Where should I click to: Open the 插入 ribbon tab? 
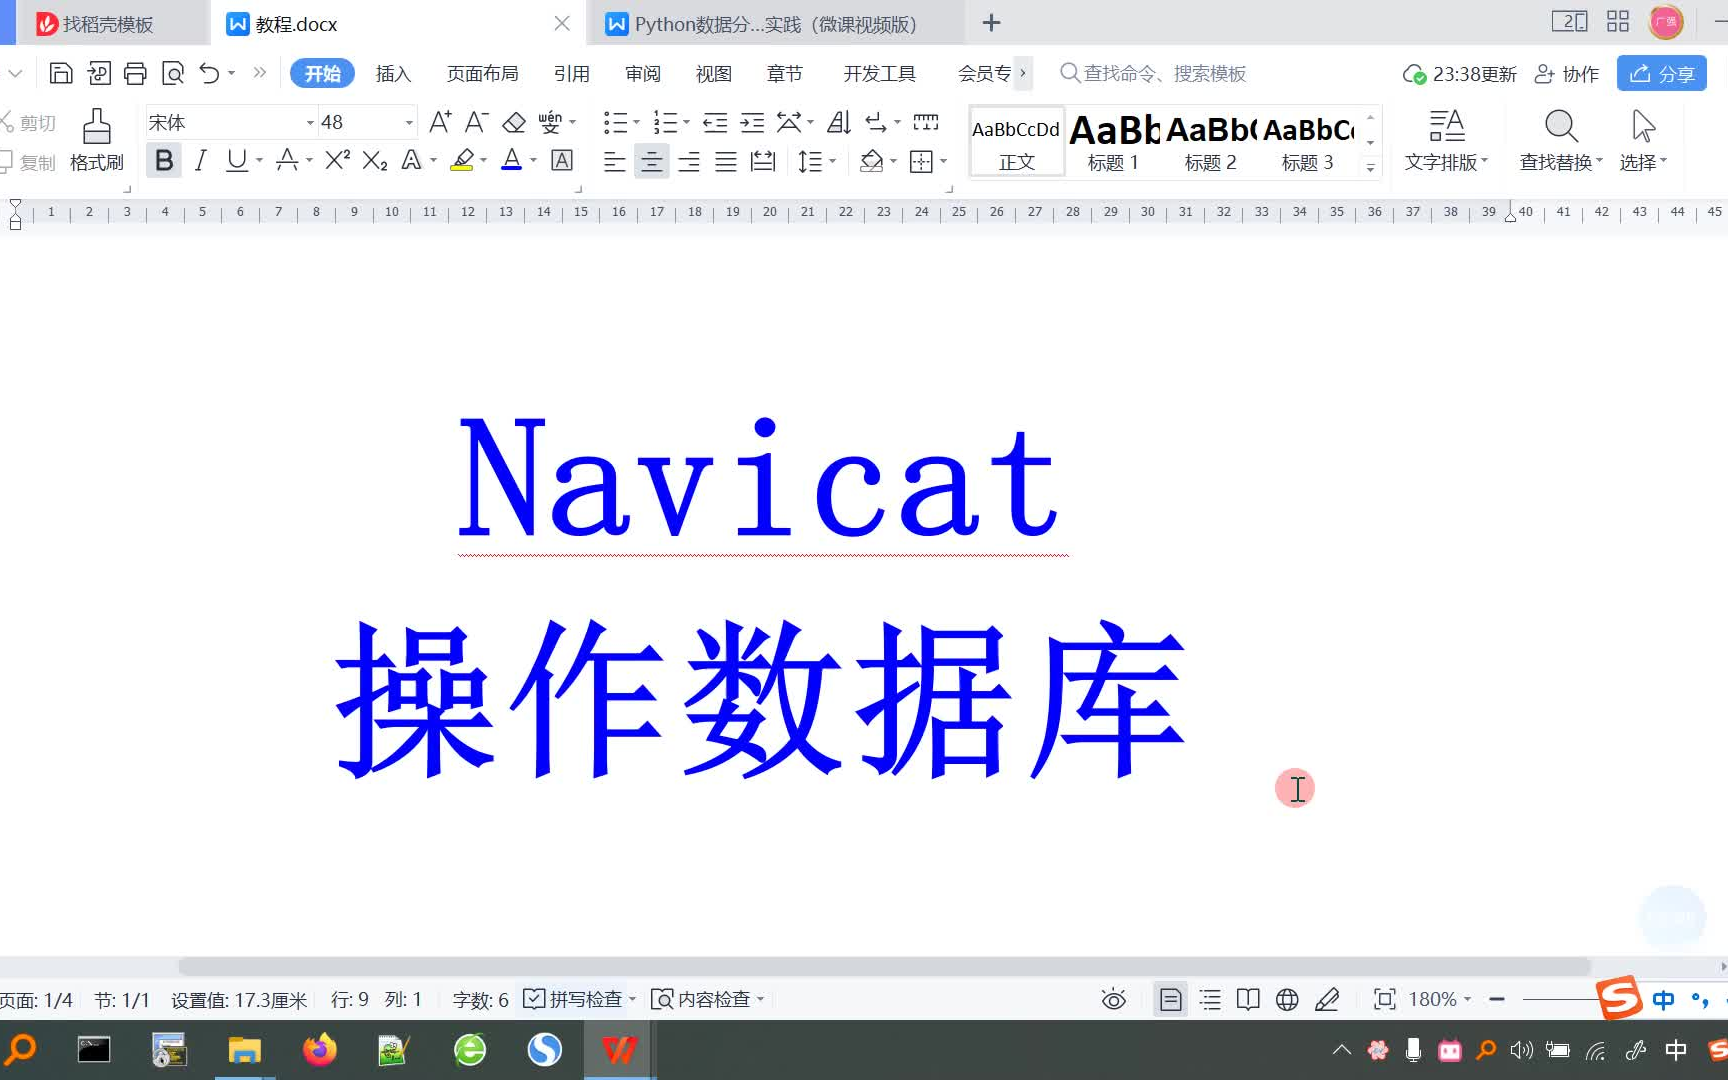tap(393, 73)
